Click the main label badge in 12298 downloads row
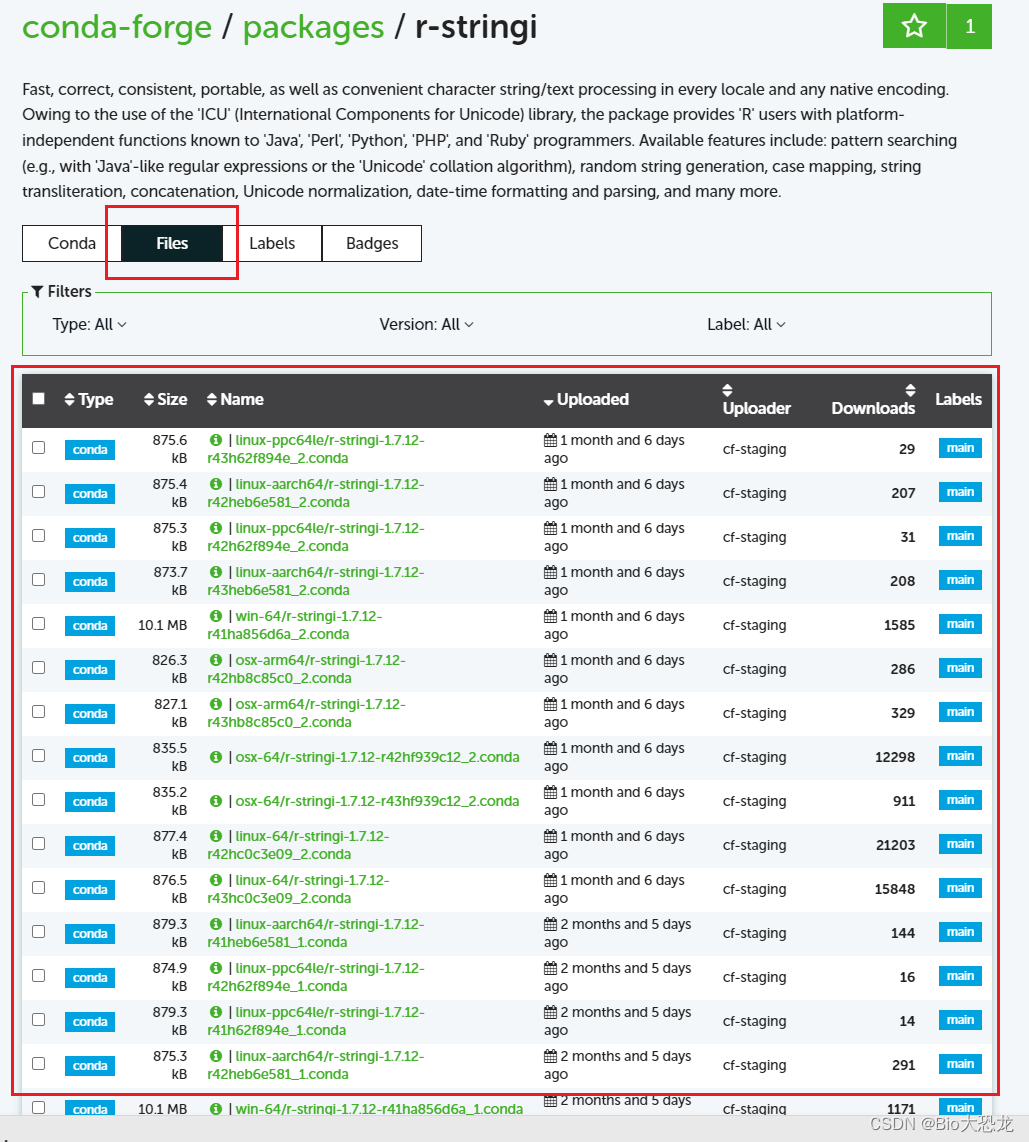Screen dimensions: 1029x1142 [960, 756]
